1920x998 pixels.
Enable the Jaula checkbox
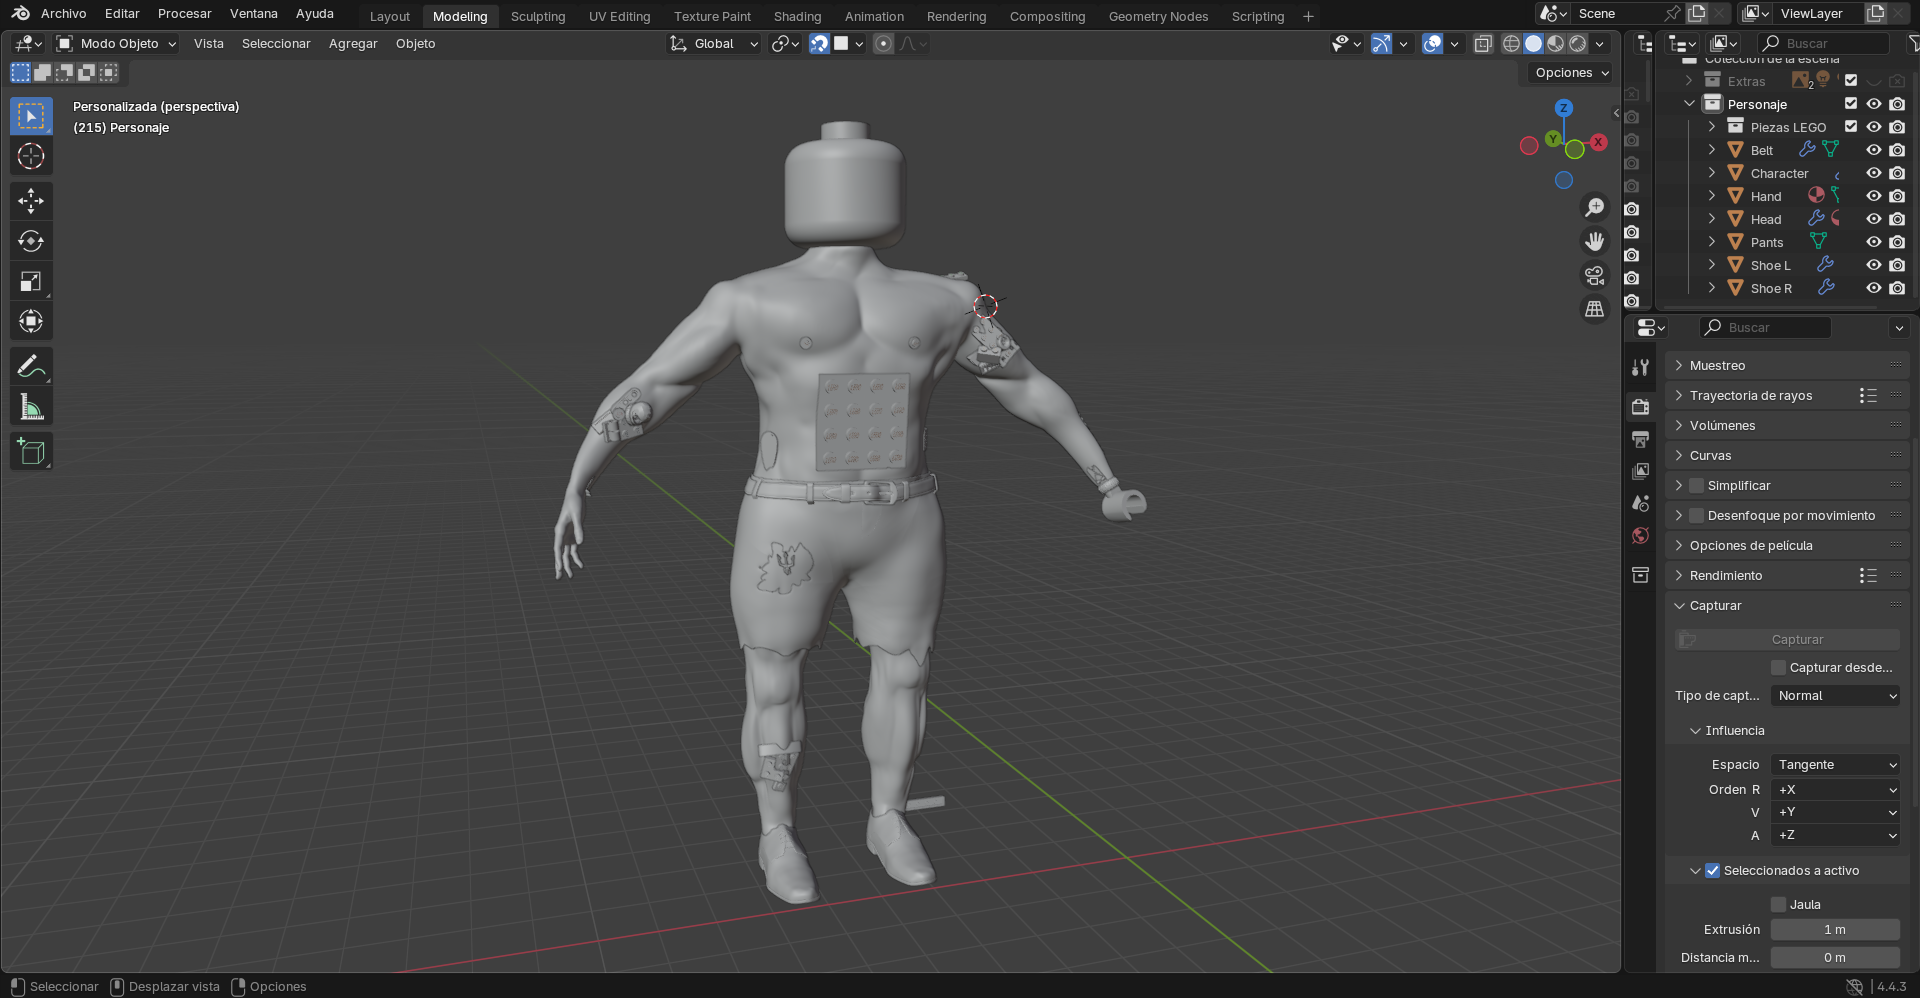(x=1778, y=905)
